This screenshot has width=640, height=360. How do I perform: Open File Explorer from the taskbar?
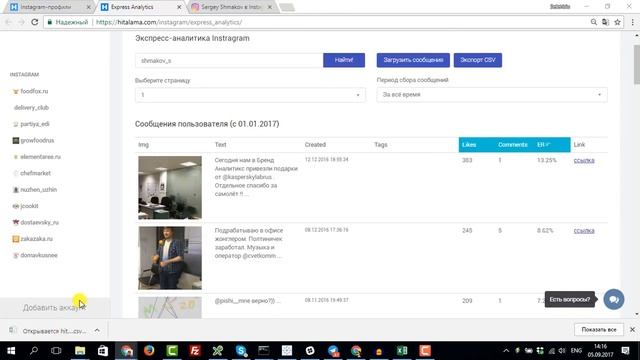pyautogui.click(x=80, y=351)
